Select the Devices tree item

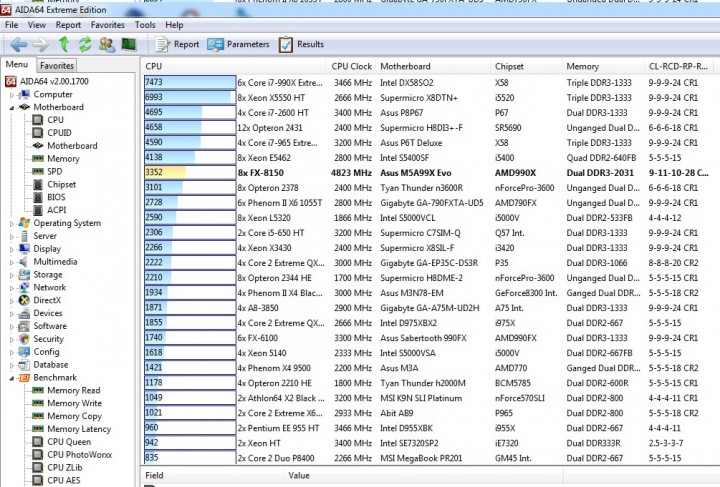(x=48, y=313)
